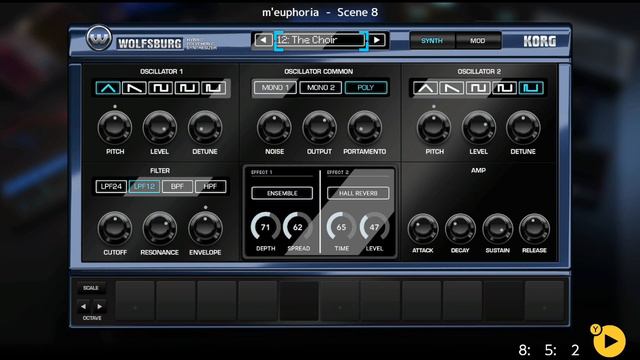Adjust Effect 2 Time dial showing 65
Viewport: 640px width, 360px height.
point(342,227)
